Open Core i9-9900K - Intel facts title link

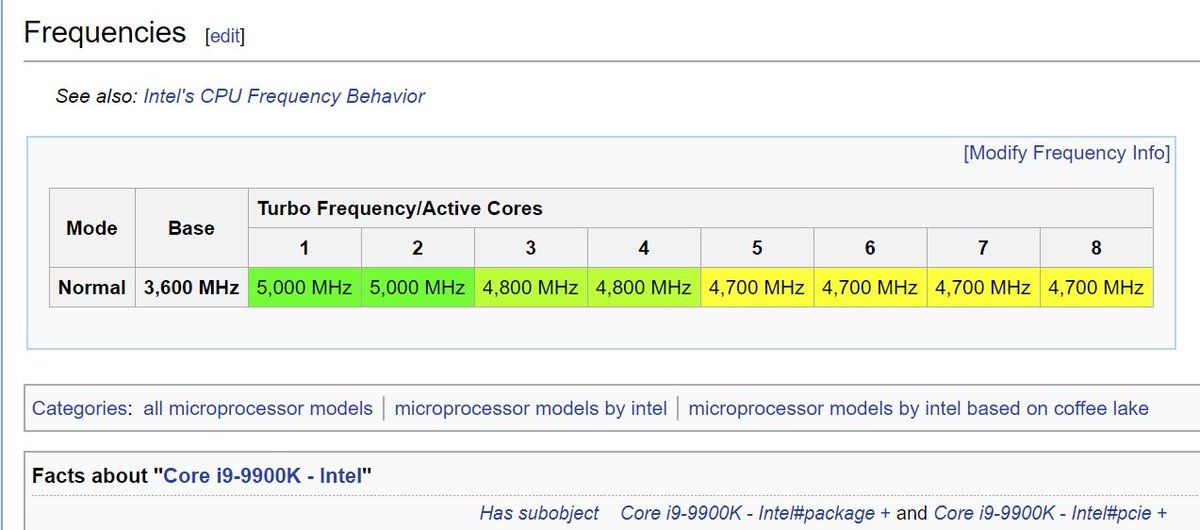tap(263, 474)
